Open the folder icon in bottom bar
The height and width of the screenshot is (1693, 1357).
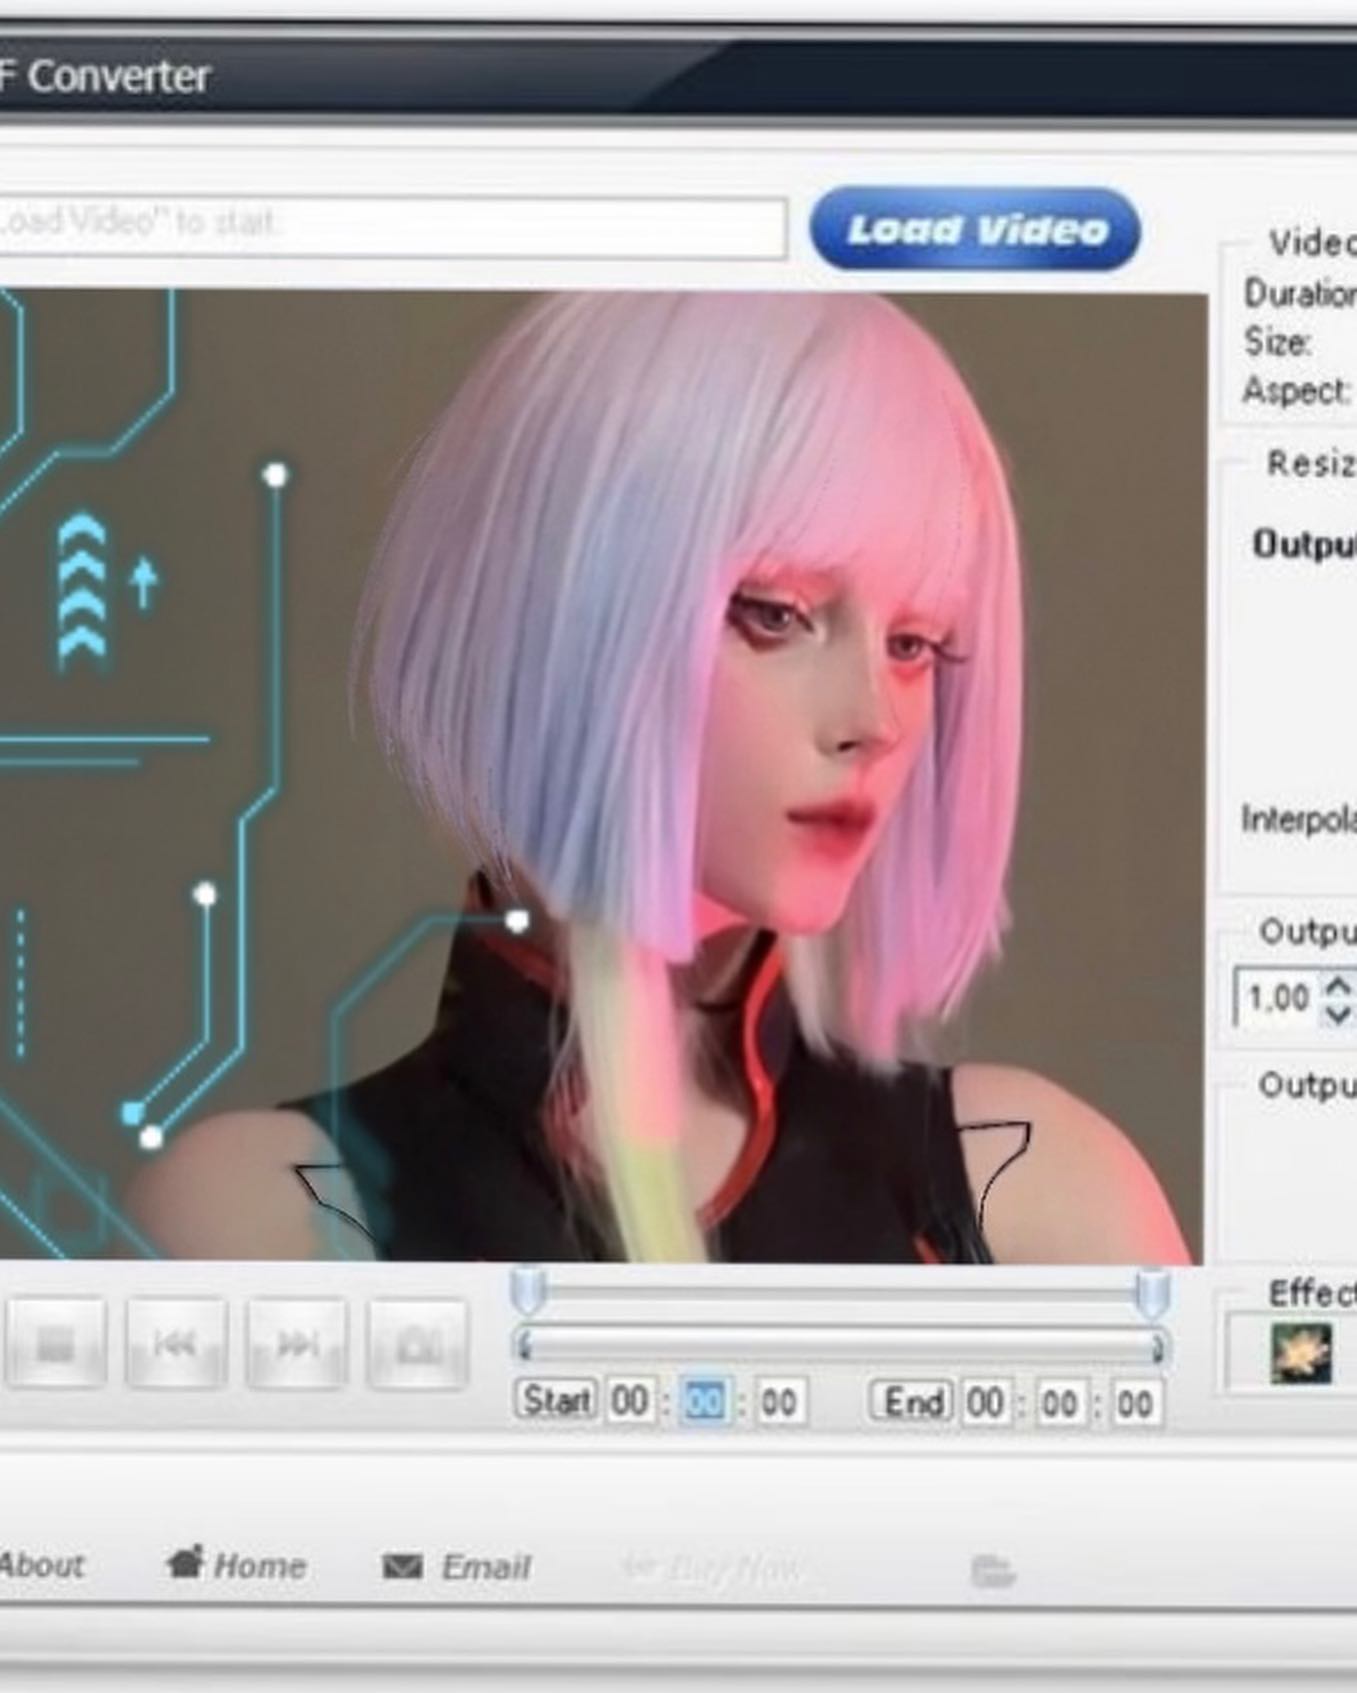tap(992, 1571)
